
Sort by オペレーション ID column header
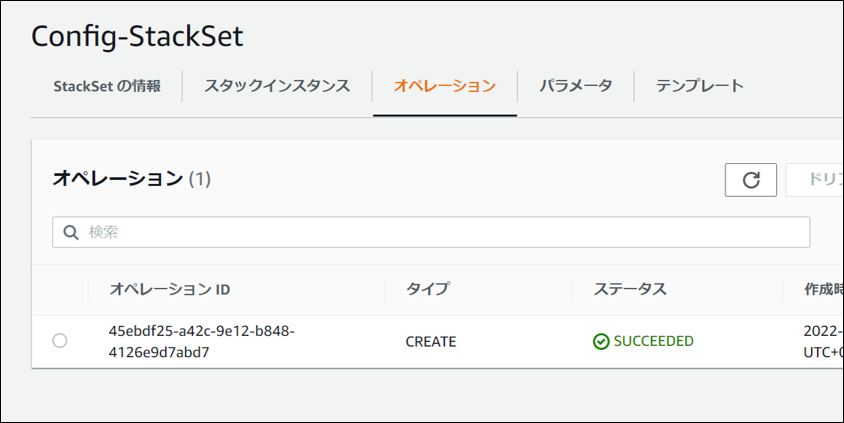point(170,290)
